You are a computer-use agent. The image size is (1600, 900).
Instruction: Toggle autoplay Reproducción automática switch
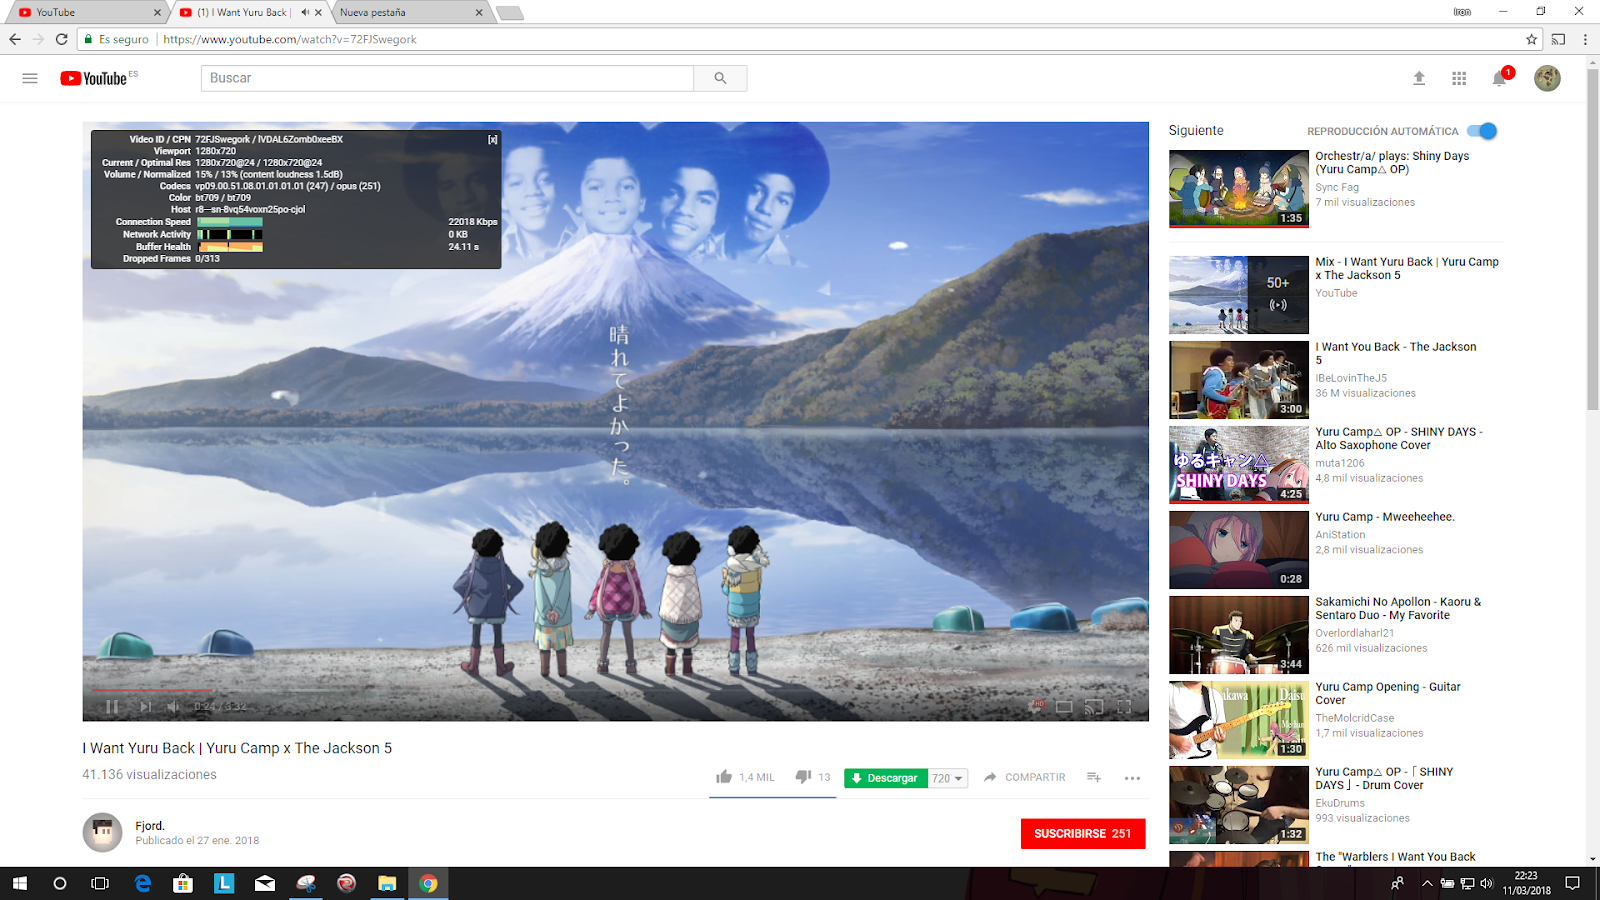click(x=1482, y=131)
